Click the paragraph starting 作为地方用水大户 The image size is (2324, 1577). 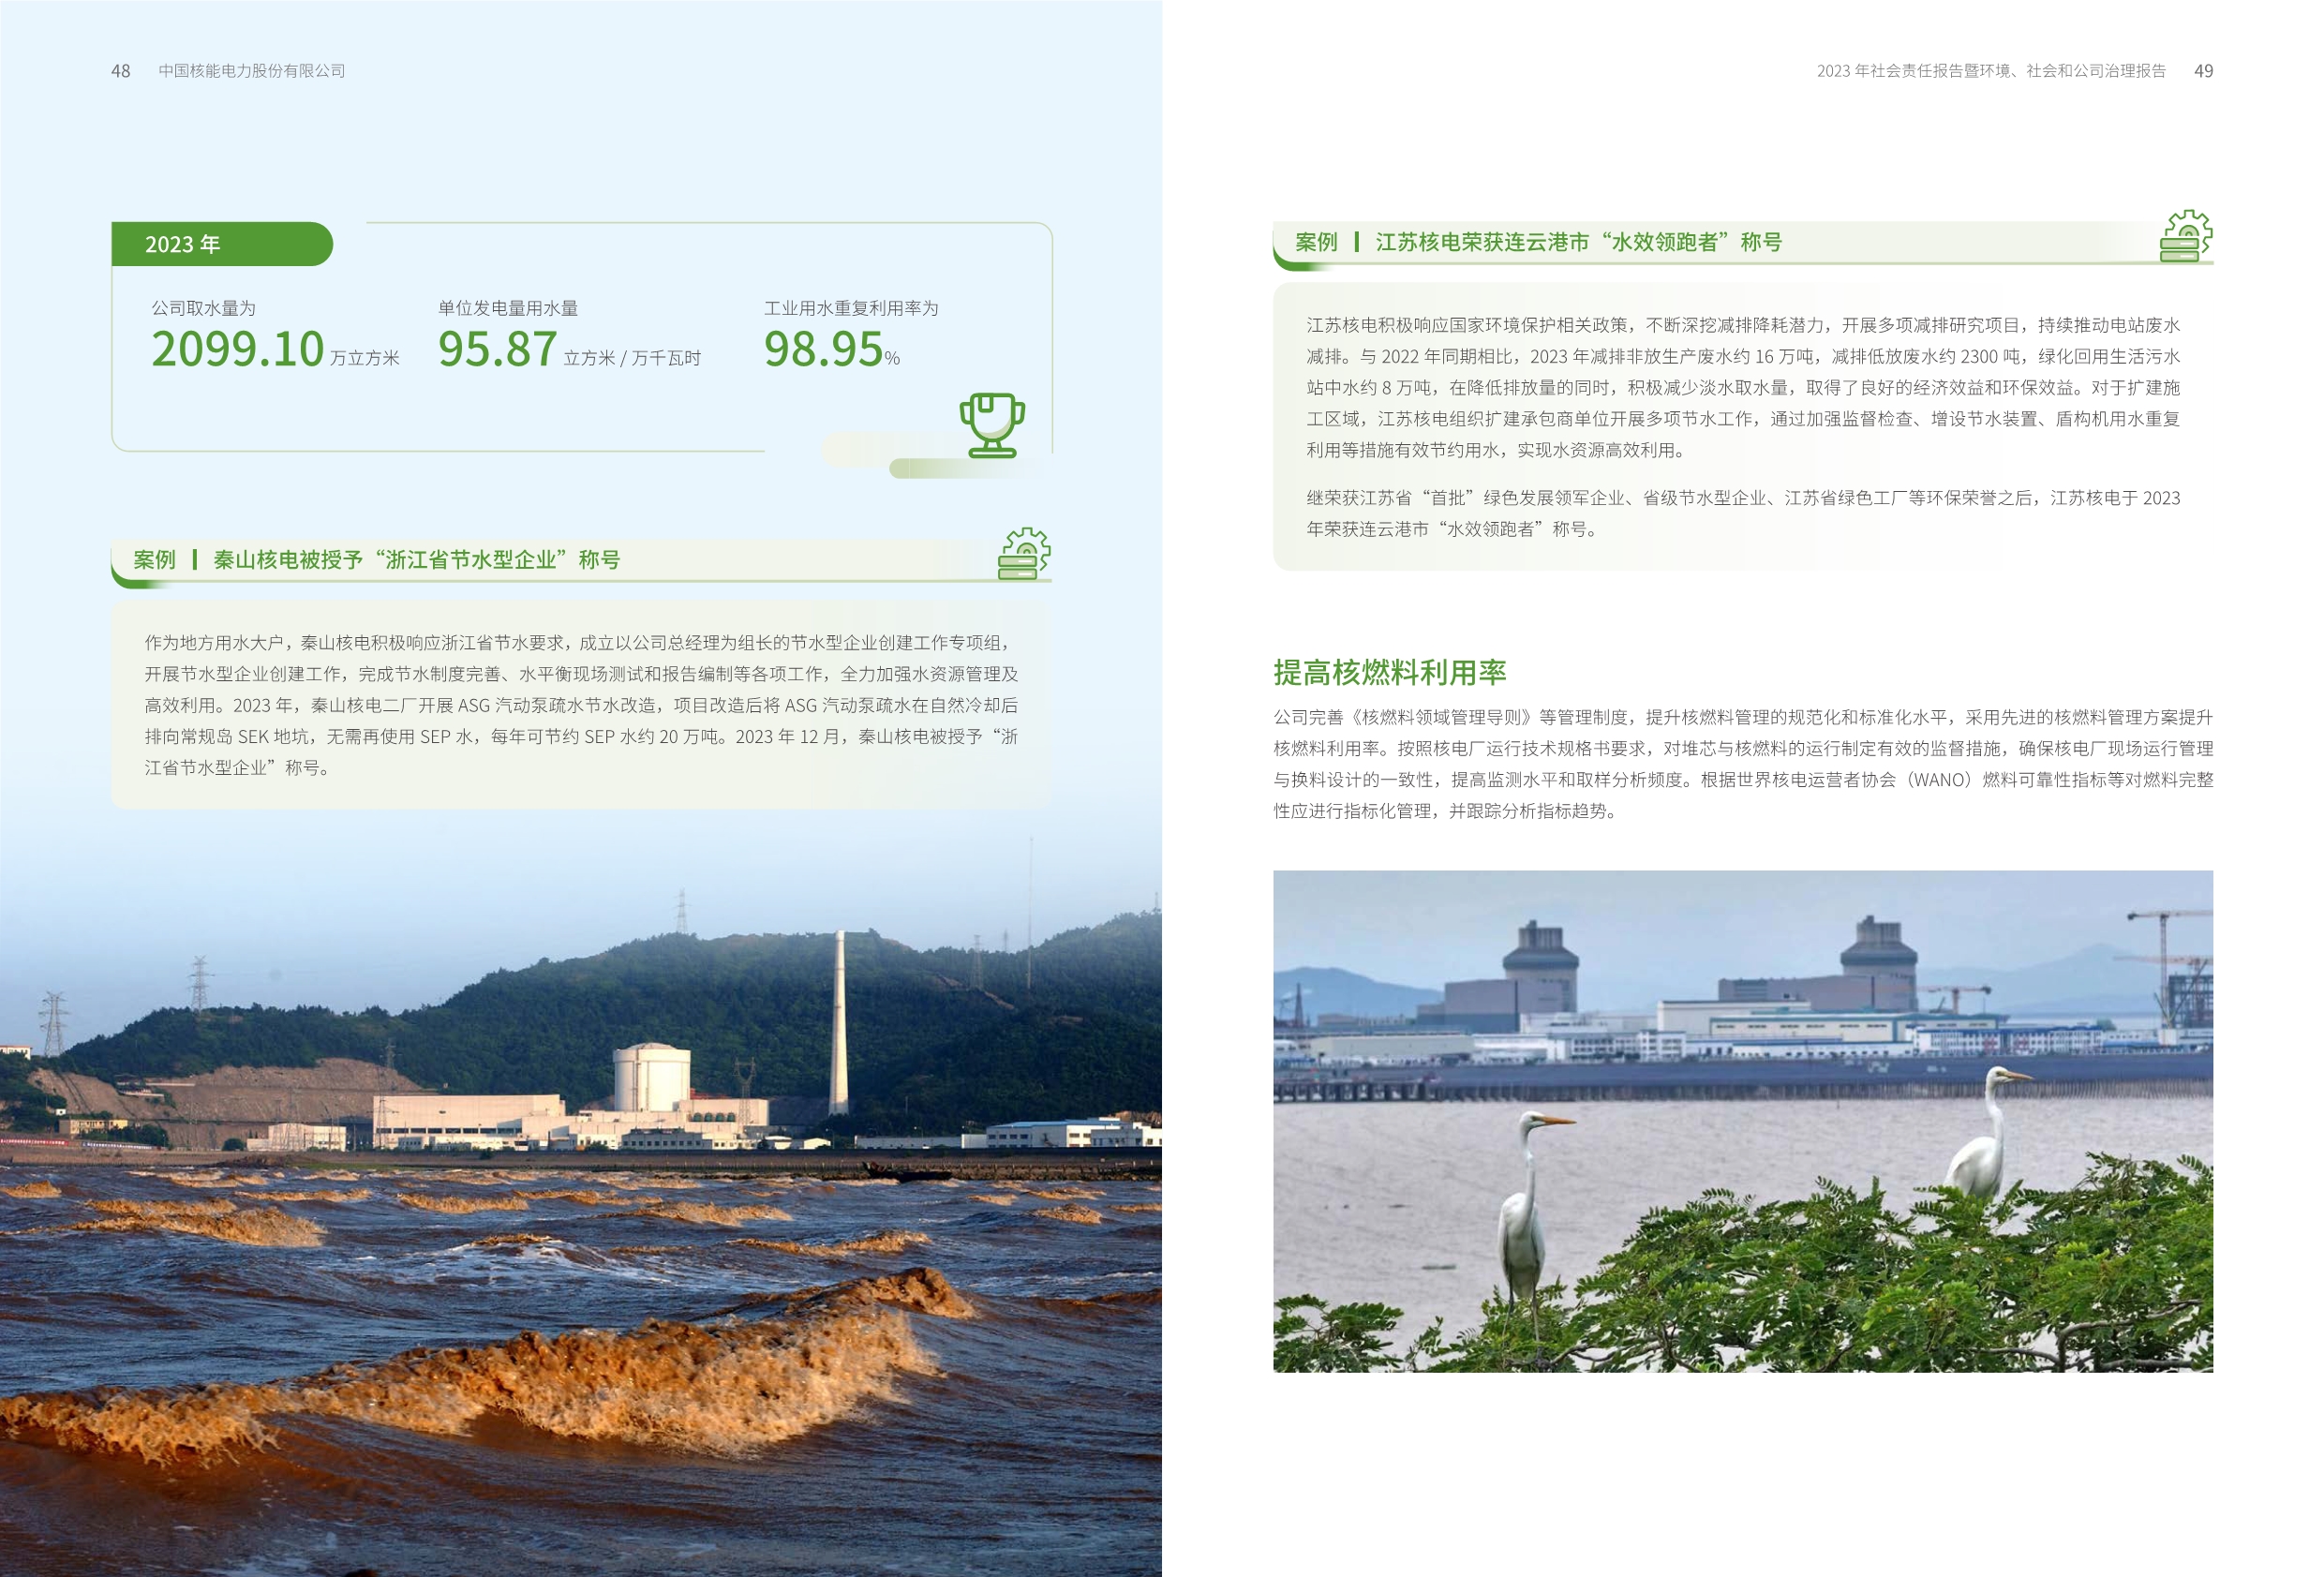coord(581,705)
